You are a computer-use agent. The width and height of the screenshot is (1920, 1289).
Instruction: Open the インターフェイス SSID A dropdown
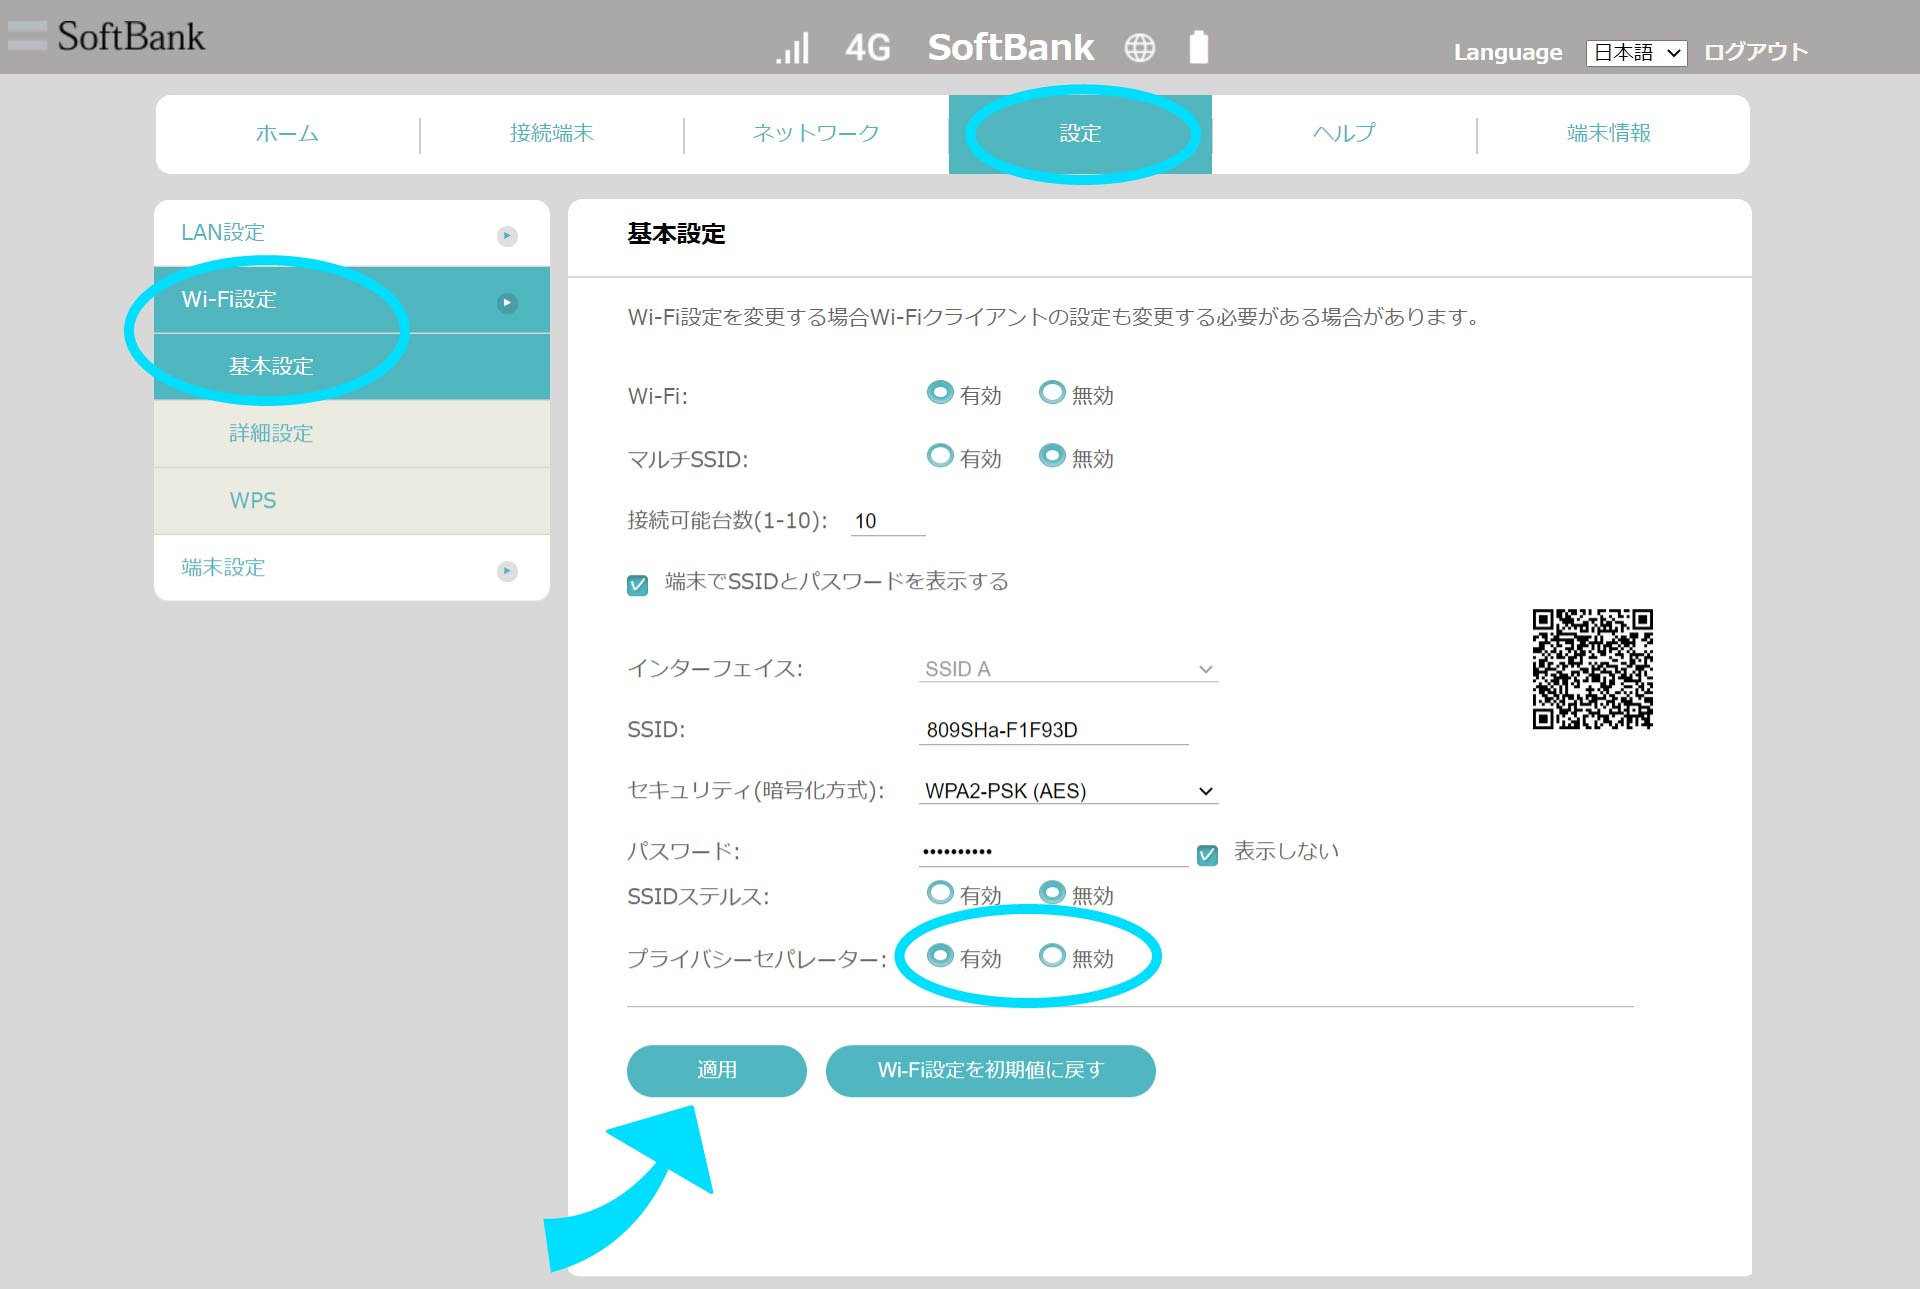tap(1067, 669)
